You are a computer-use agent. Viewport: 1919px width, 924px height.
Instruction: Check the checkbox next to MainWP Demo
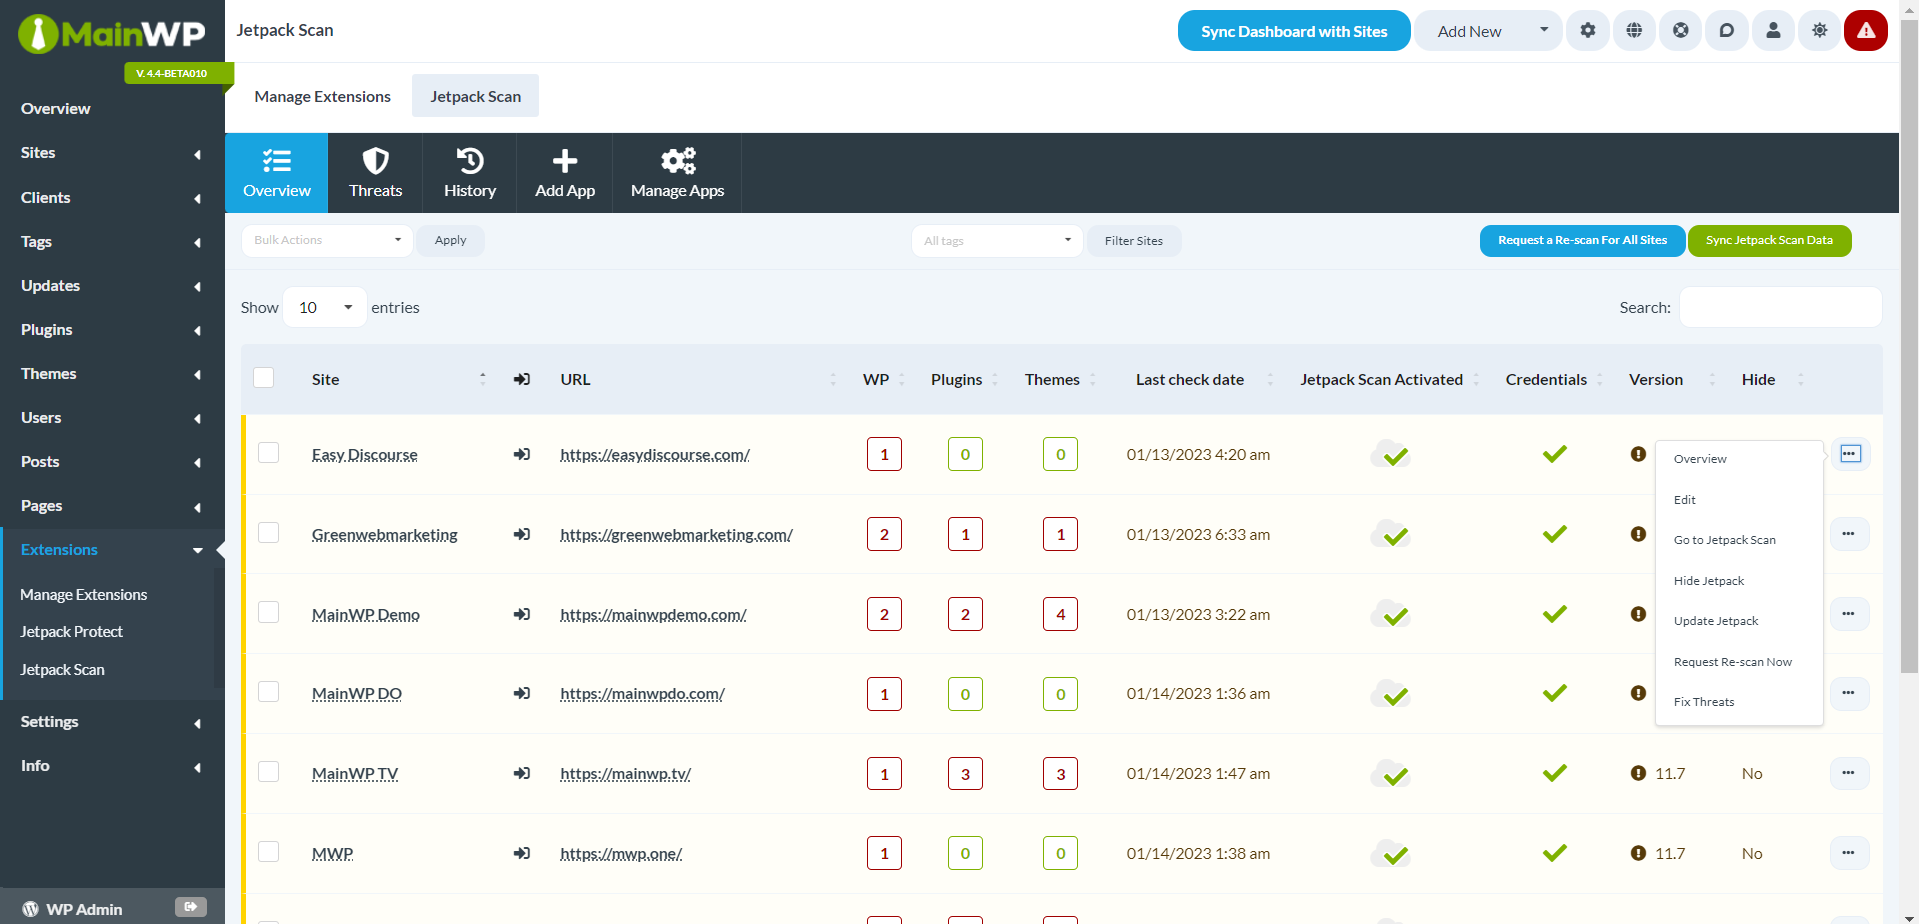pyautogui.click(x=267, y=612)
